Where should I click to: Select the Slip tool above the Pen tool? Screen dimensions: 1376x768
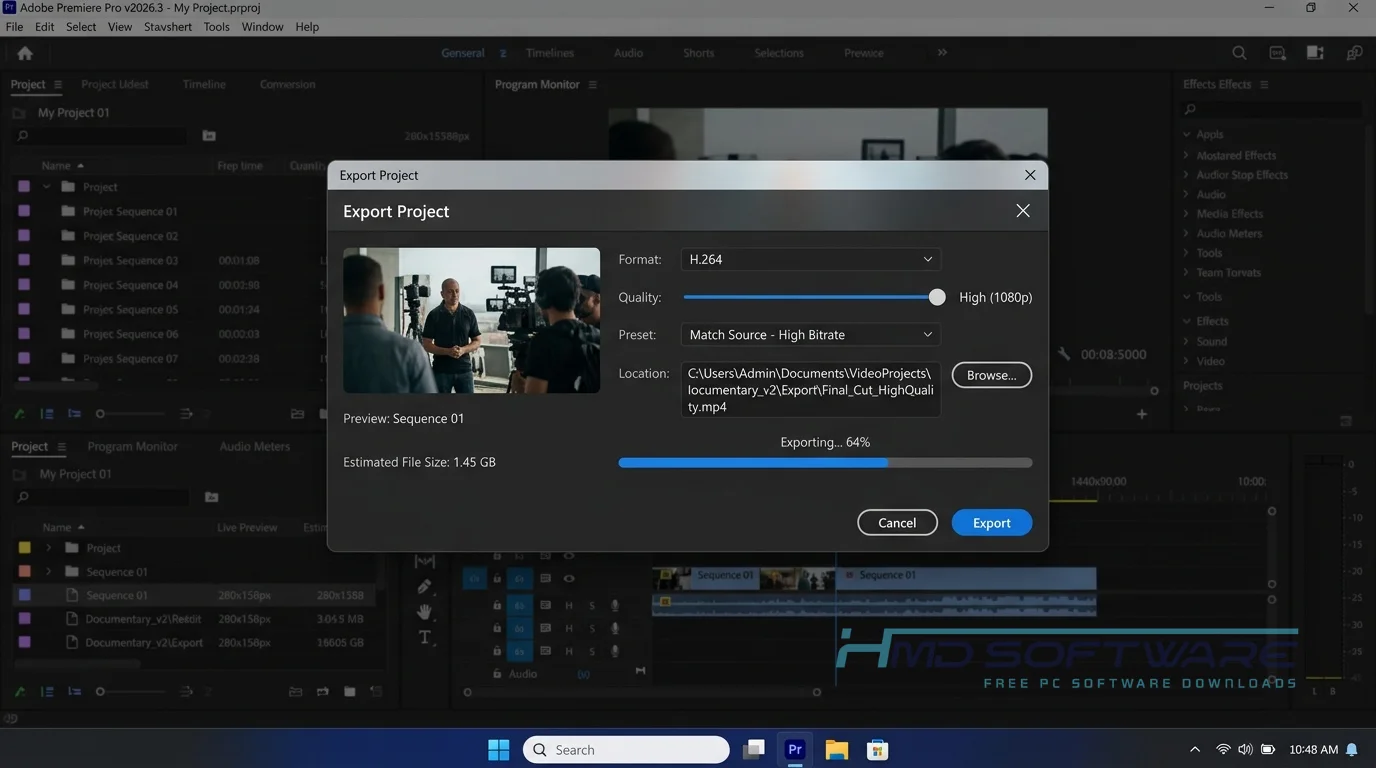(425, 561)
